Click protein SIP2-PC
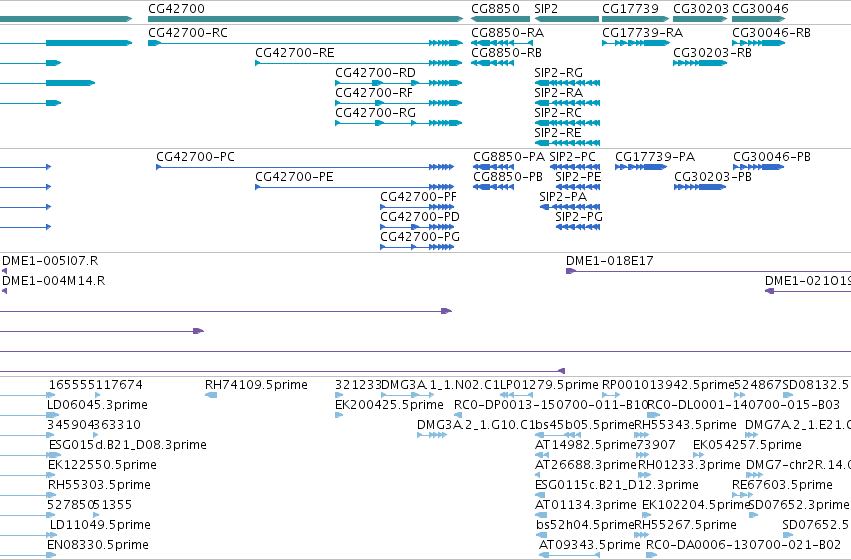Screen dimensions: 851x560 [x=573, y=157]
